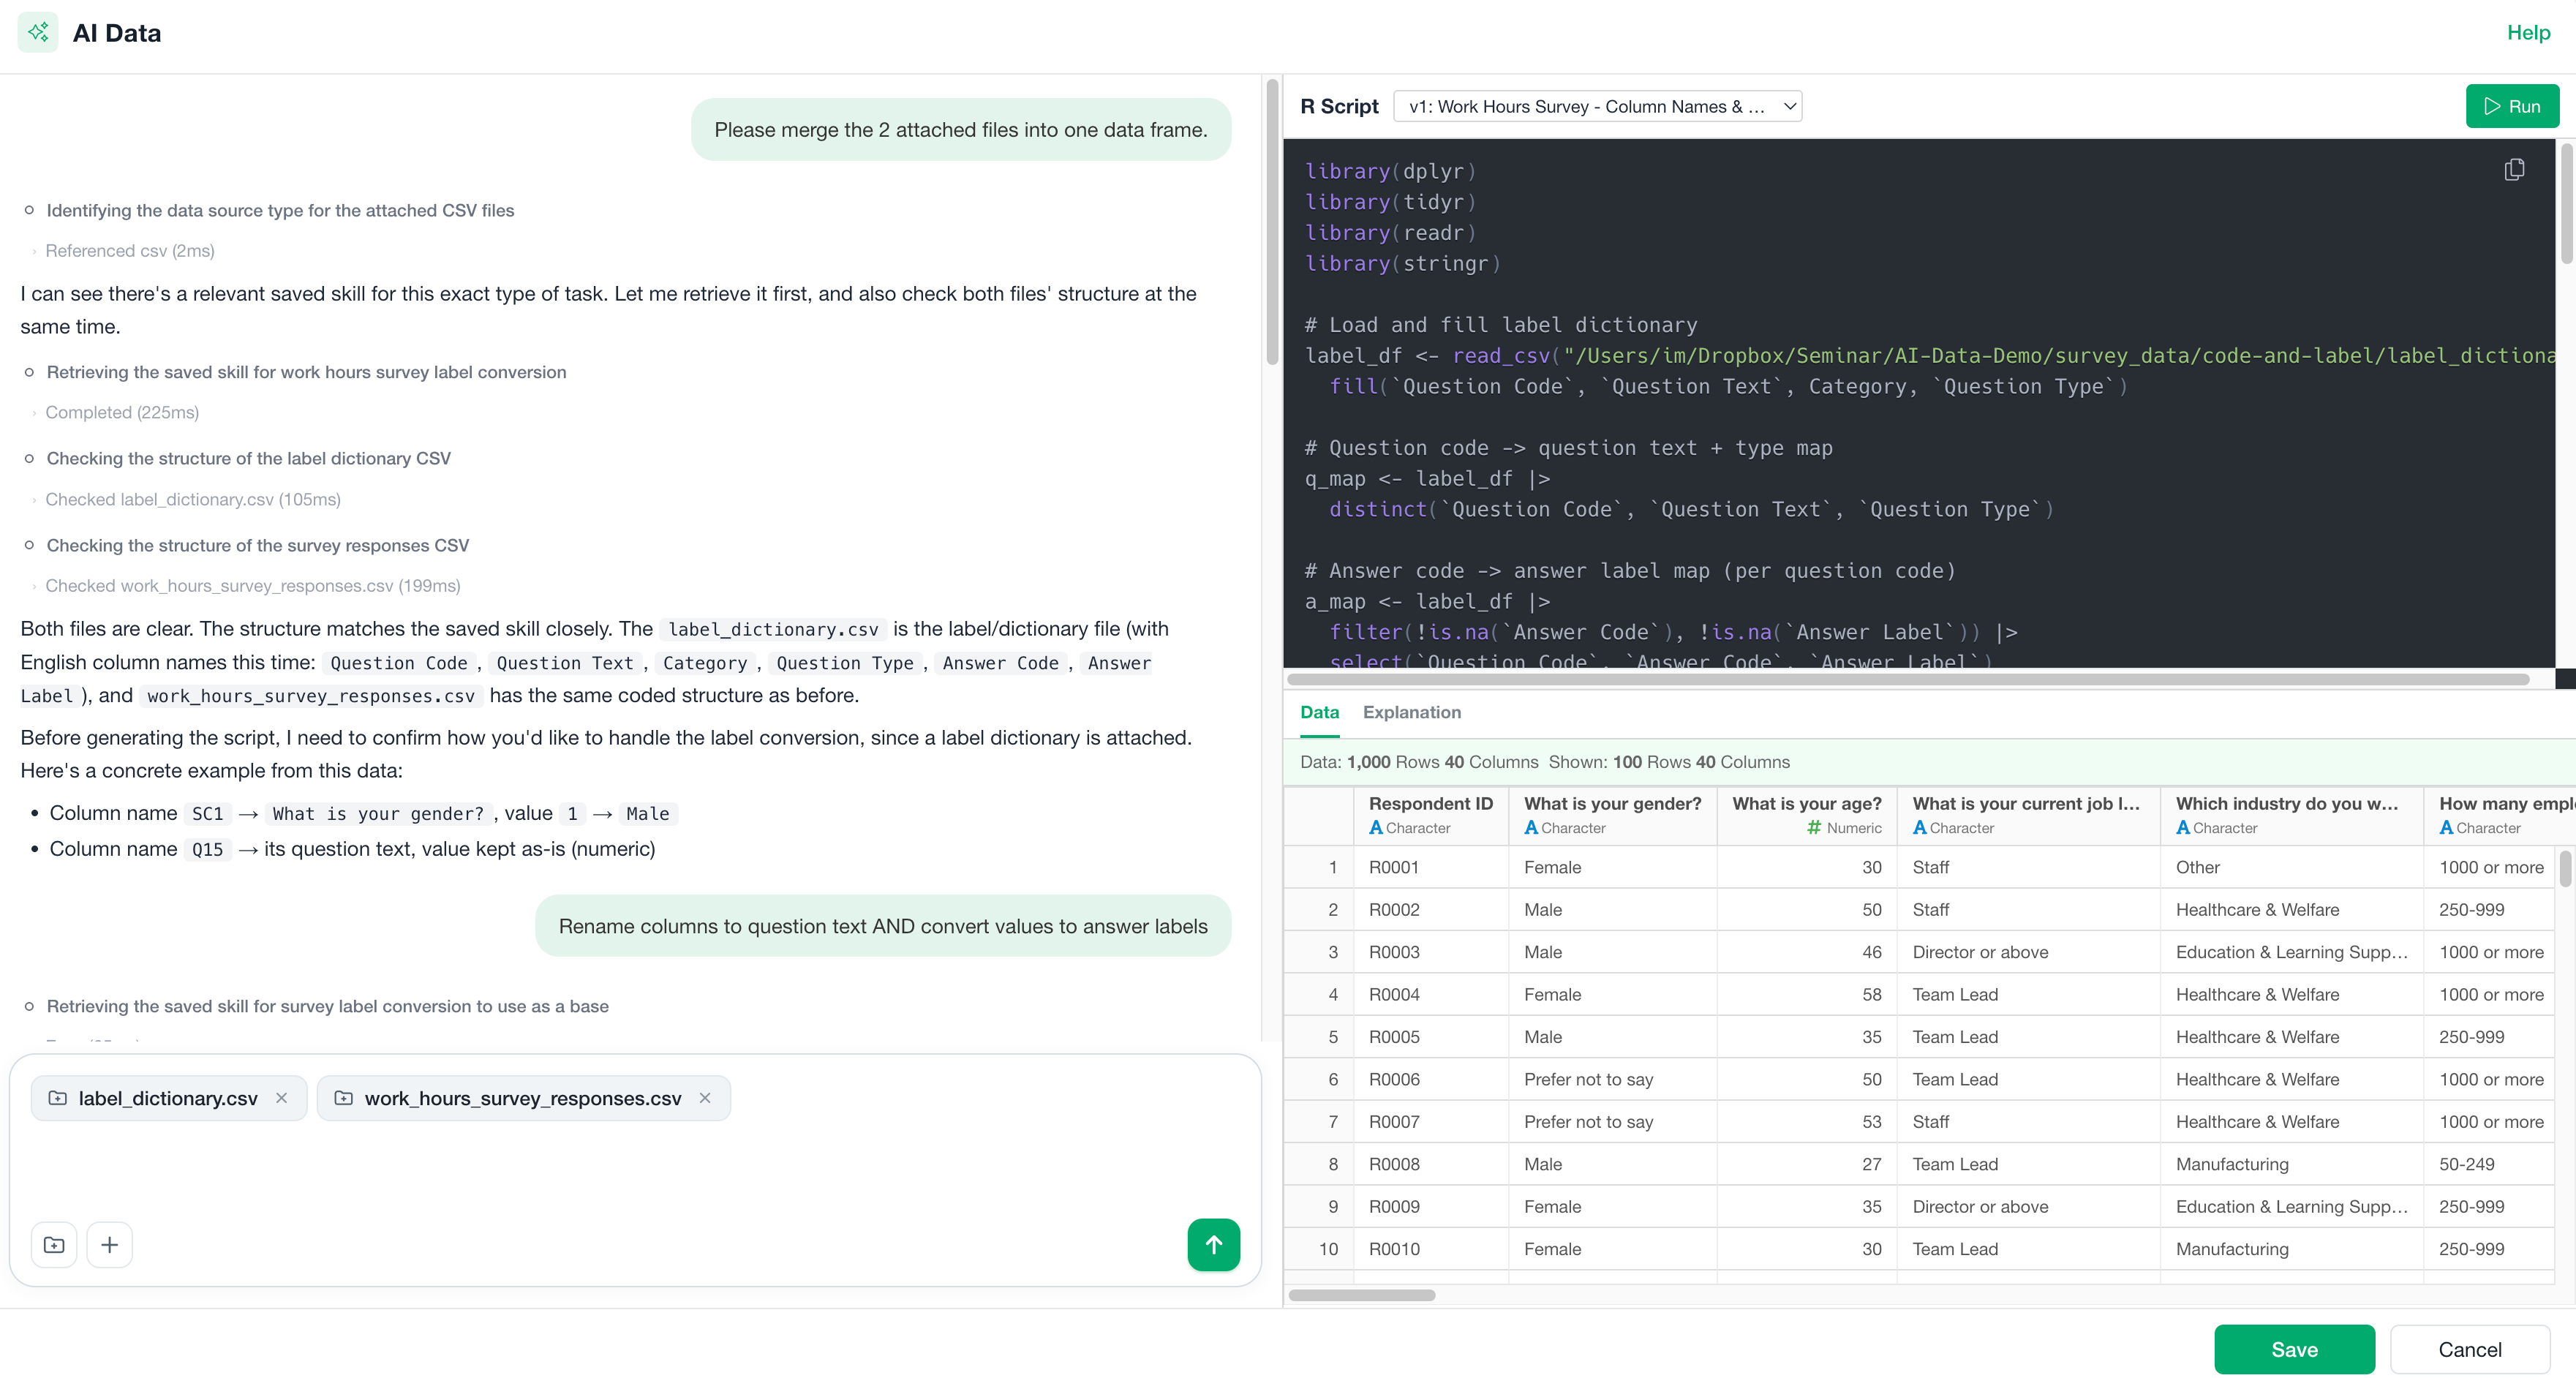Click the AI Data sparkle logo icon
2576x1378 pixels.
coord(38,32)
